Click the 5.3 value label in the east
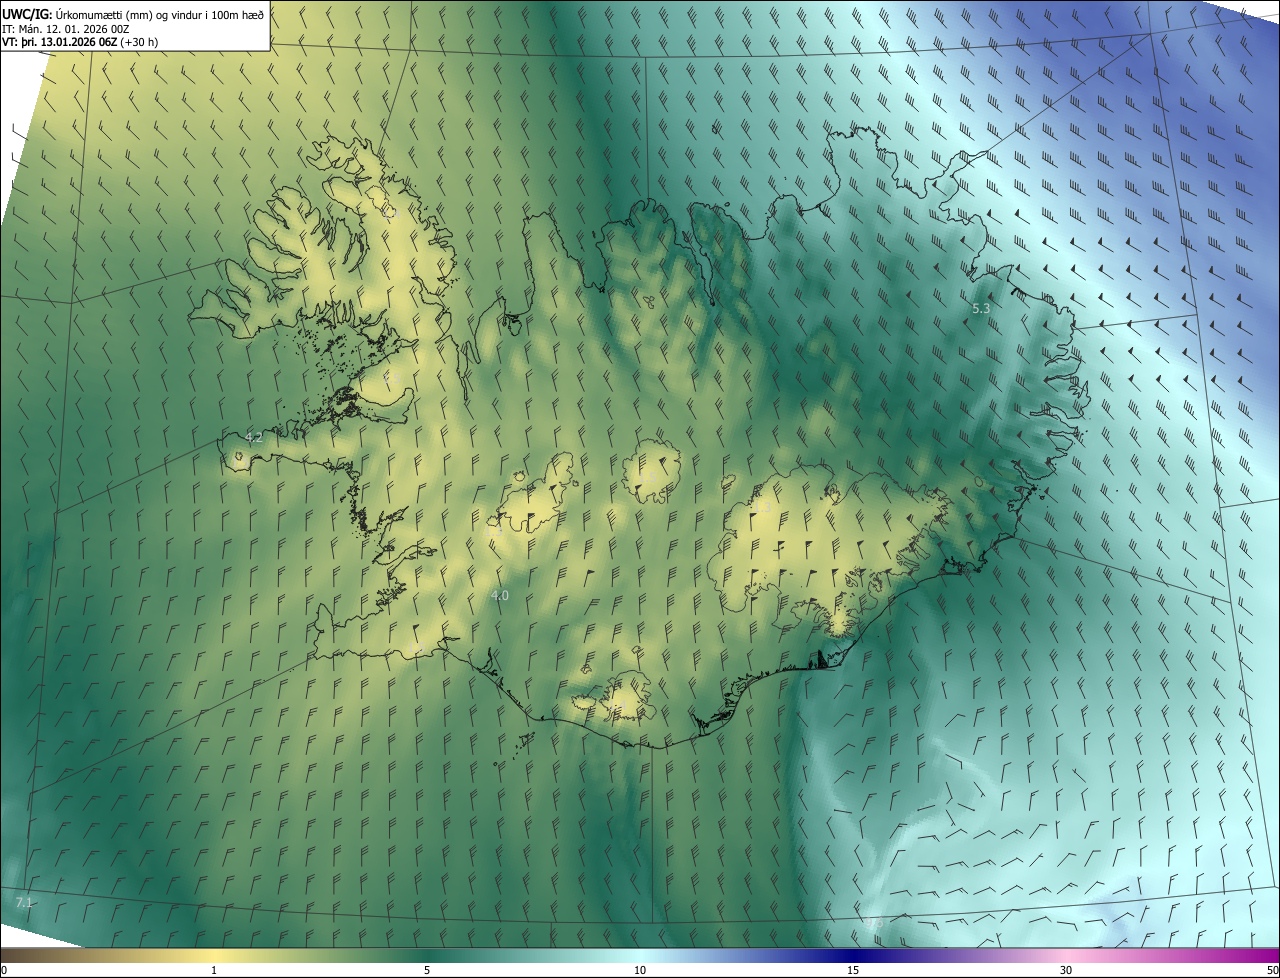The height and width of the screenshot is (978, 1280). point(981,309)
